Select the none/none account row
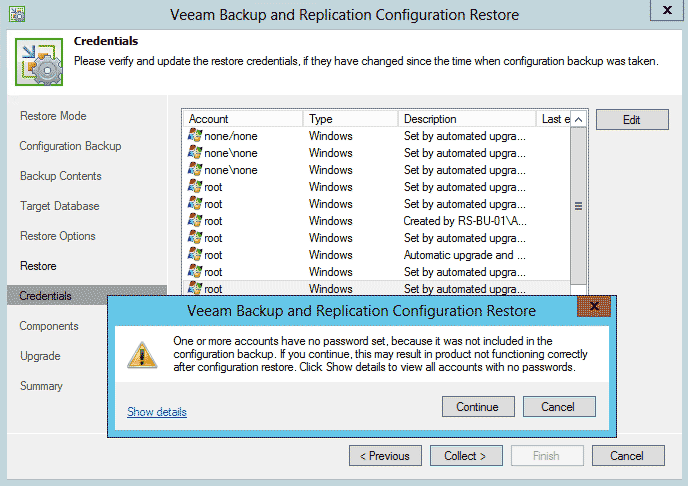 coord(376,136)
